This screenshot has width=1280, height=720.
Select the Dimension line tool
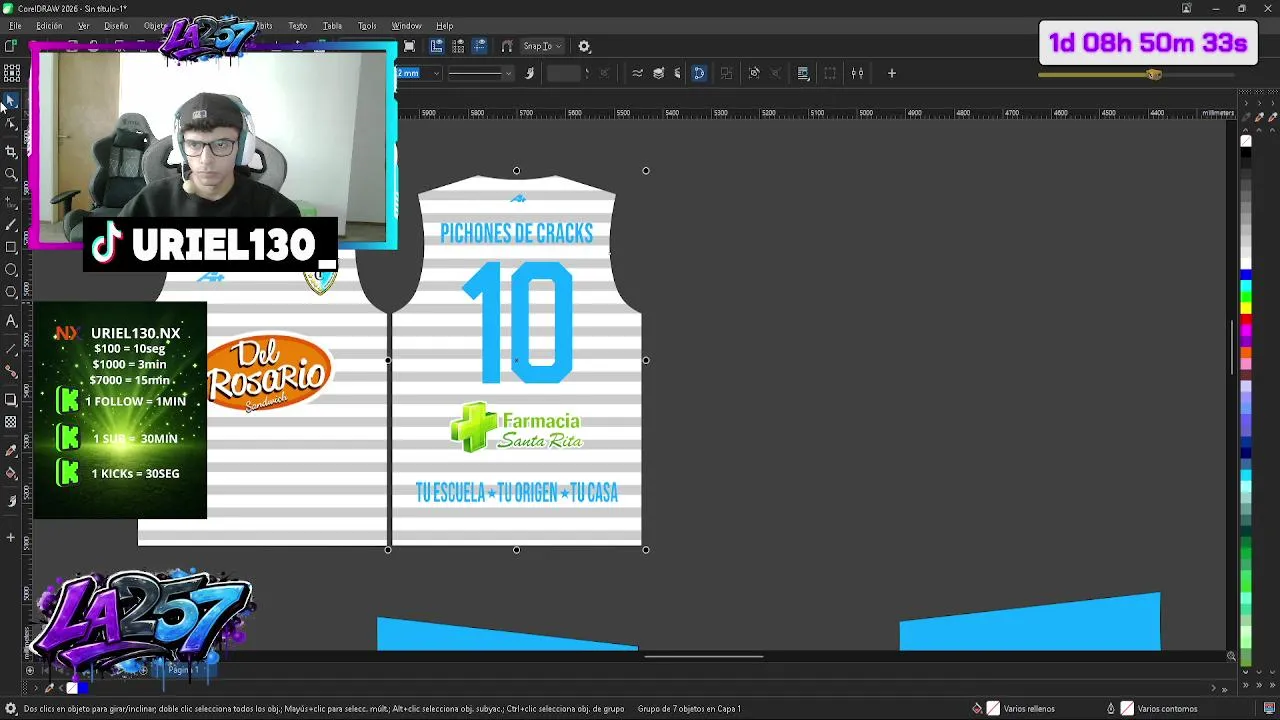(11, 349)
